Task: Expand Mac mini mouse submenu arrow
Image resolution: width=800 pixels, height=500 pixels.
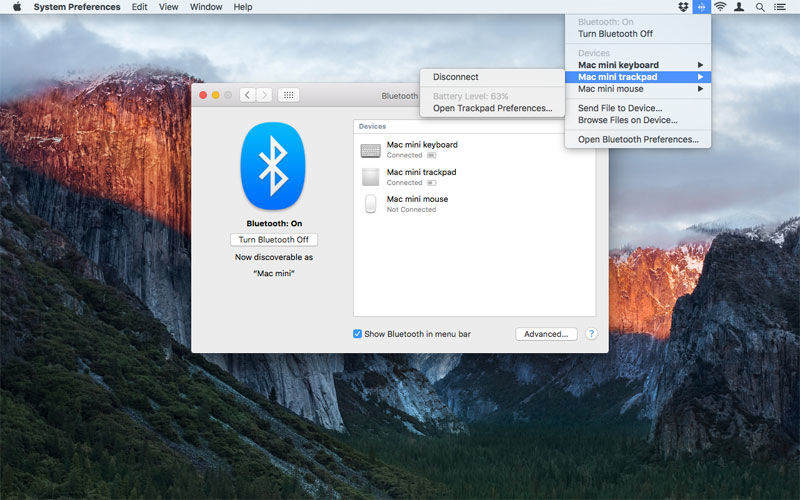Action: pos(701,89)
